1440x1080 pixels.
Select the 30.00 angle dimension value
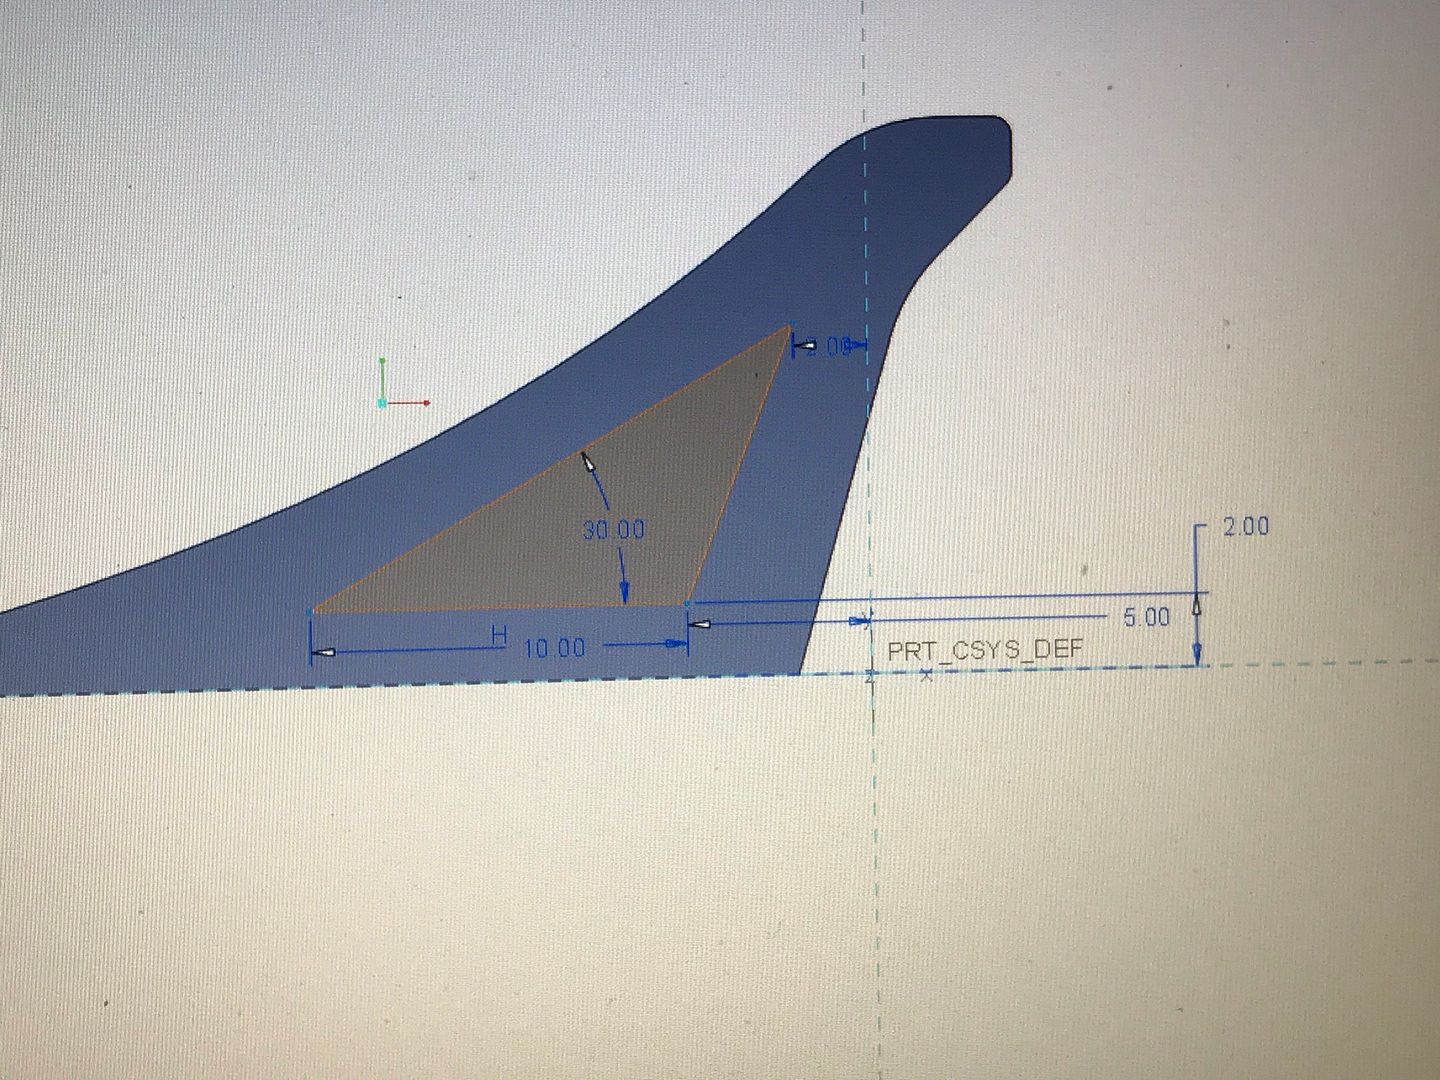(613, 530)
